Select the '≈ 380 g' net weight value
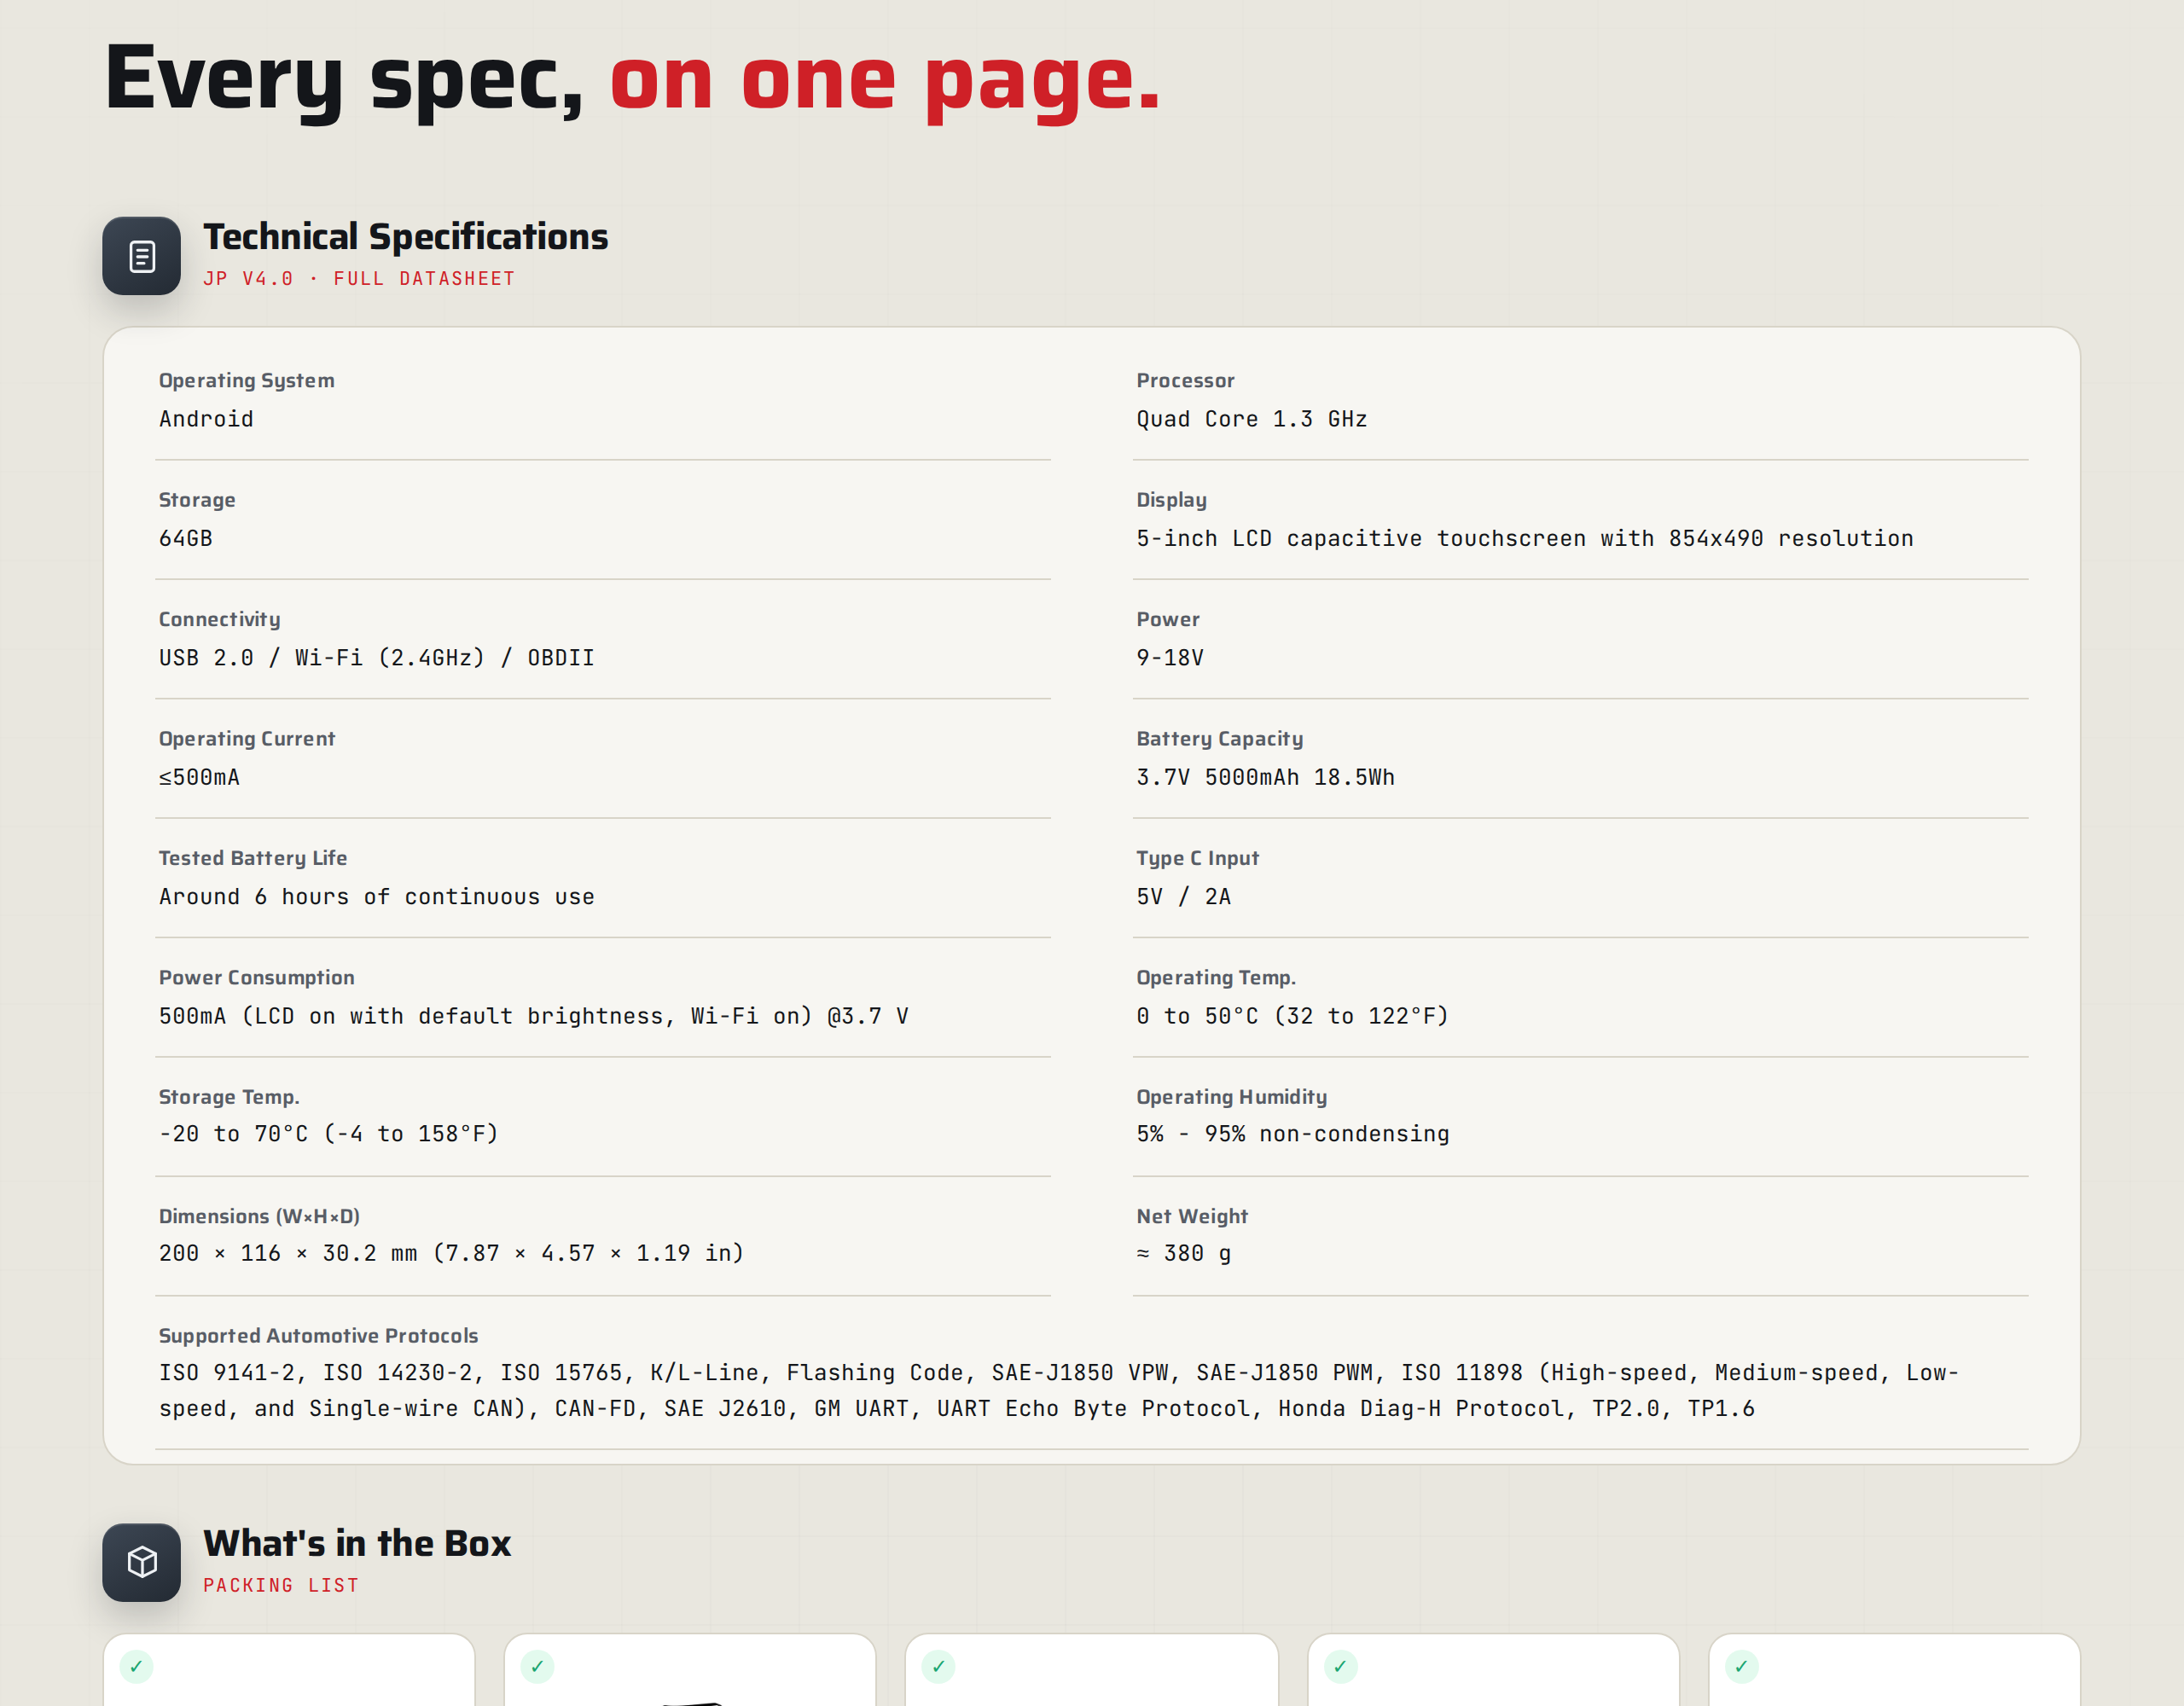 pyautogui.click(x=1183, y=1253)
